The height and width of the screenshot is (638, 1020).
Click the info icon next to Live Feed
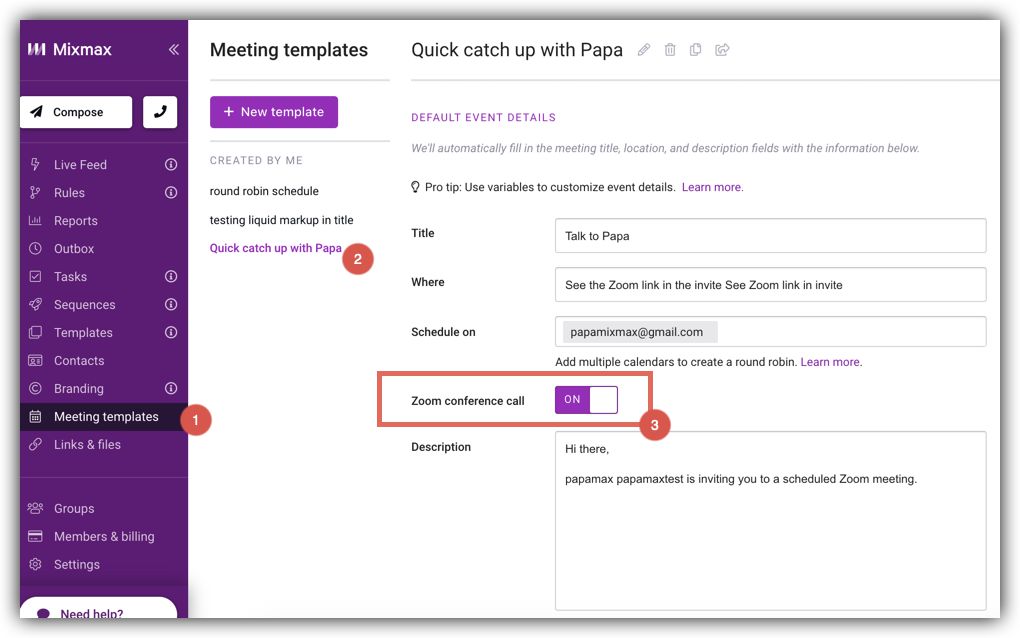(171, 165)
